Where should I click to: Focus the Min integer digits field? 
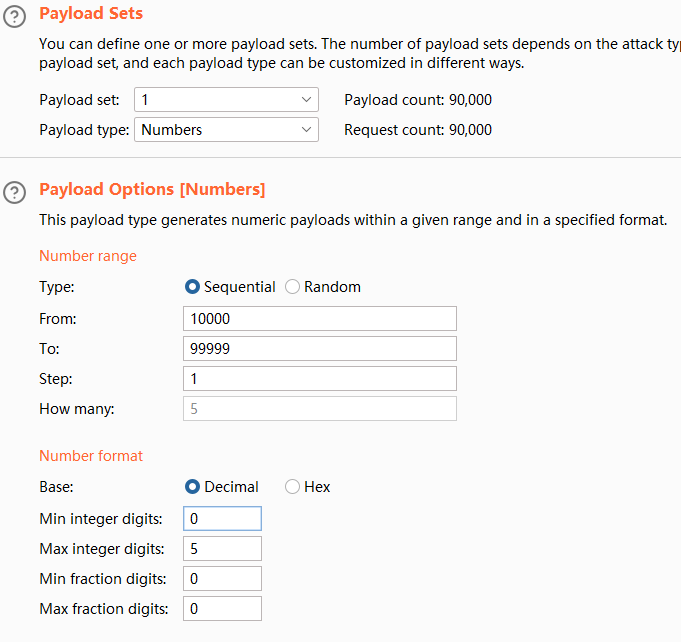point(222,519)
